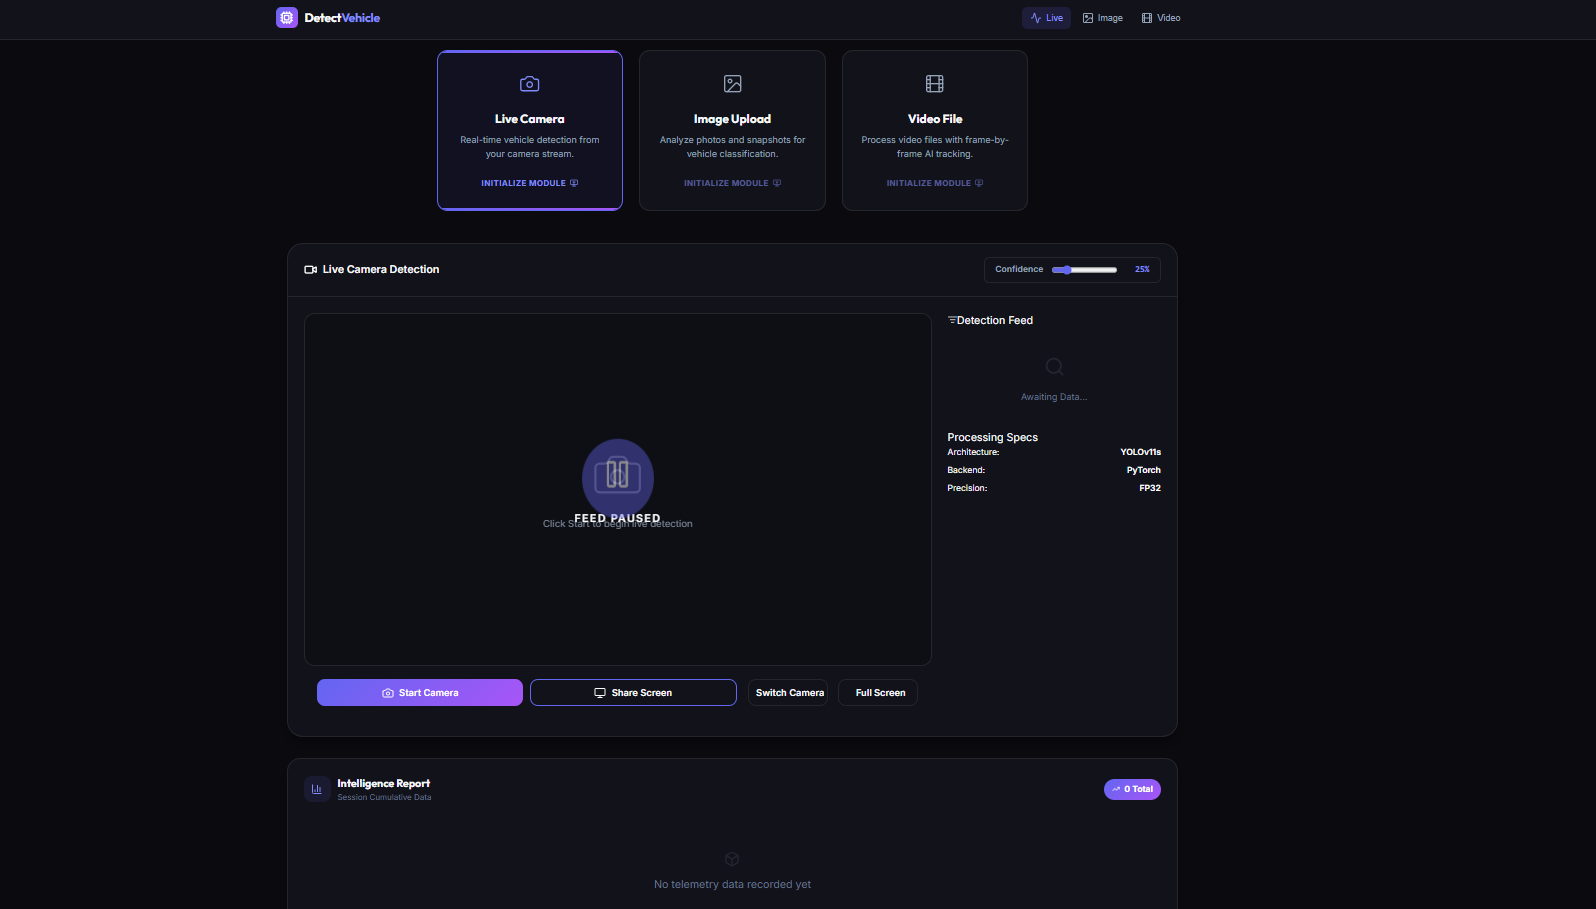Click the PyTorch backend value

1144,471
